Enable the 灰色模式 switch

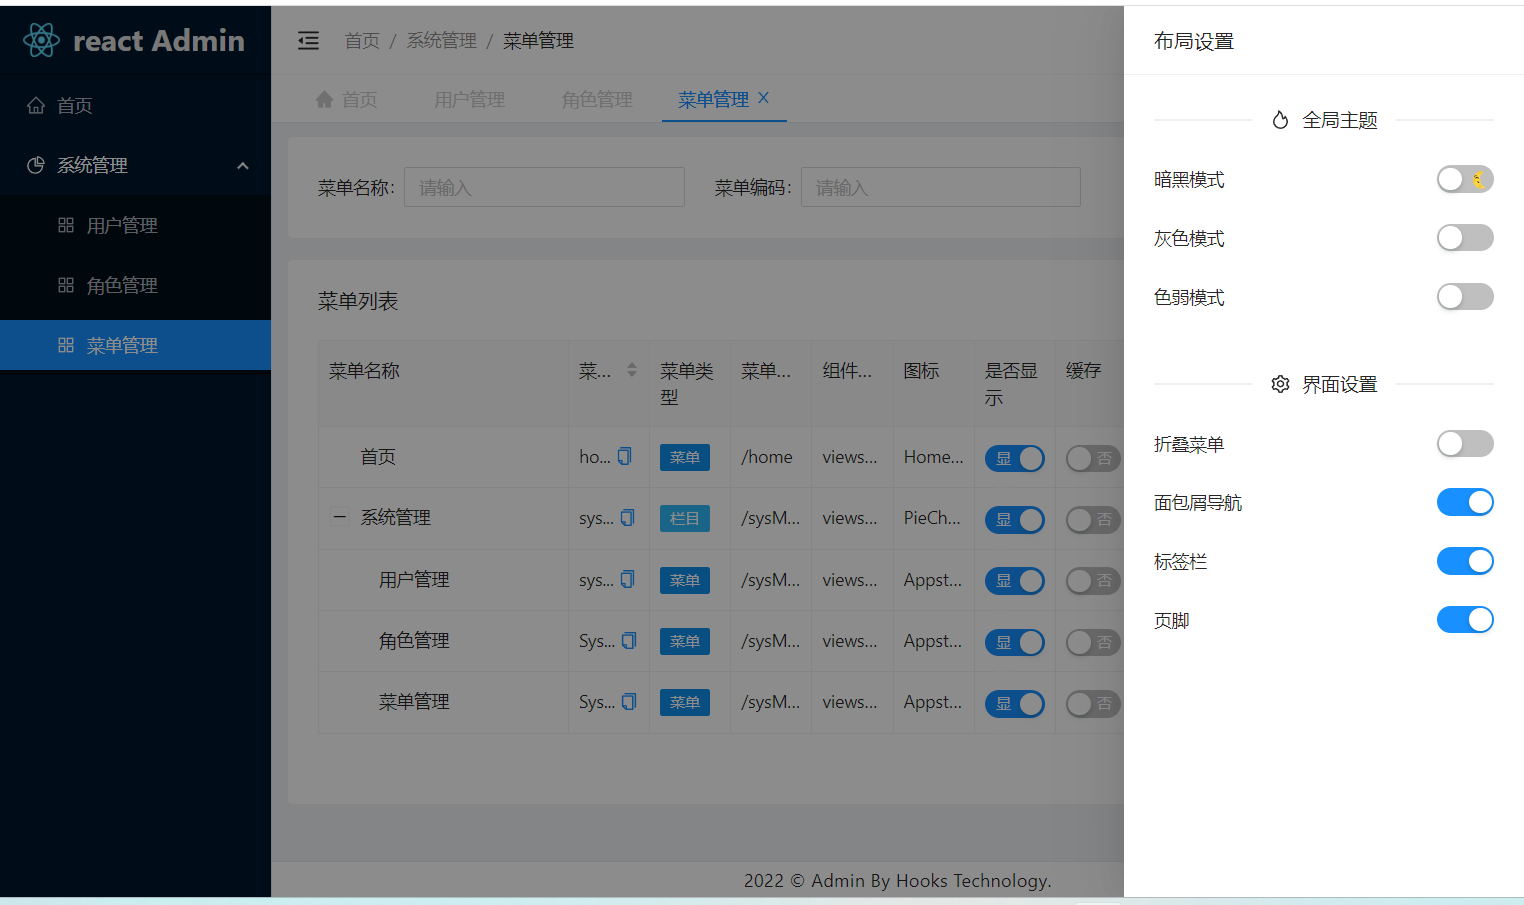(x=1465, y=238)
